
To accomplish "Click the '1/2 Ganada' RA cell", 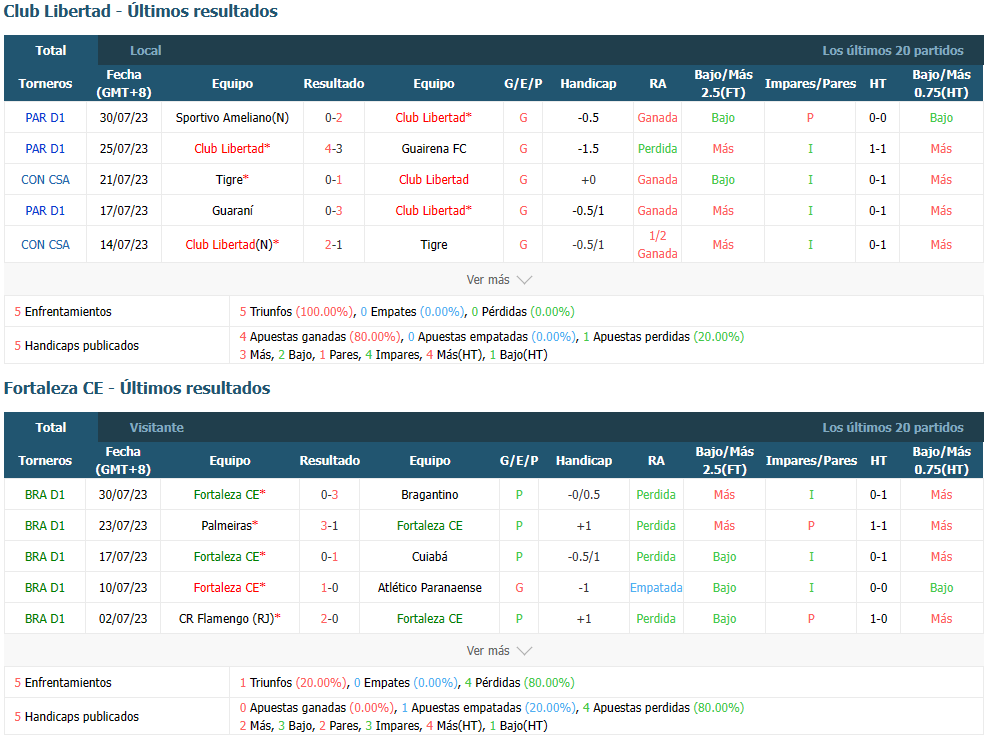I will coord(657,244).
